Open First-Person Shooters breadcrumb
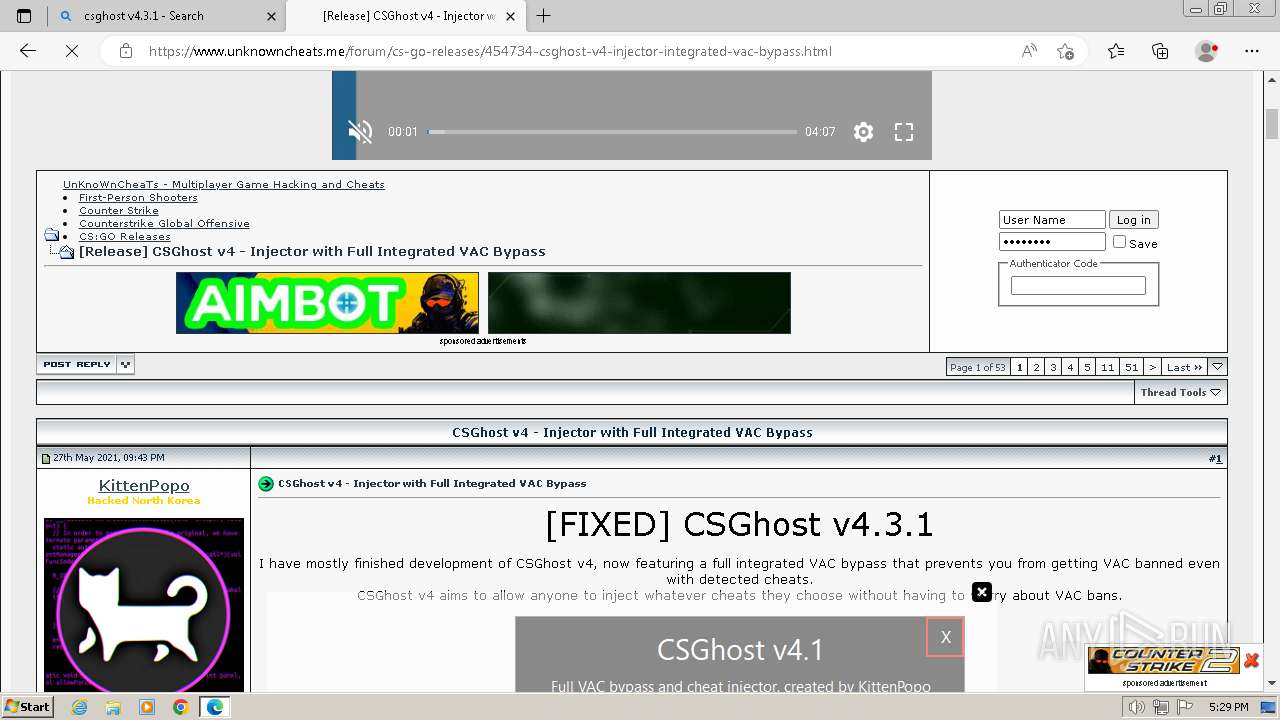This screenshot has height=720, width=1280. coord(138,198)
